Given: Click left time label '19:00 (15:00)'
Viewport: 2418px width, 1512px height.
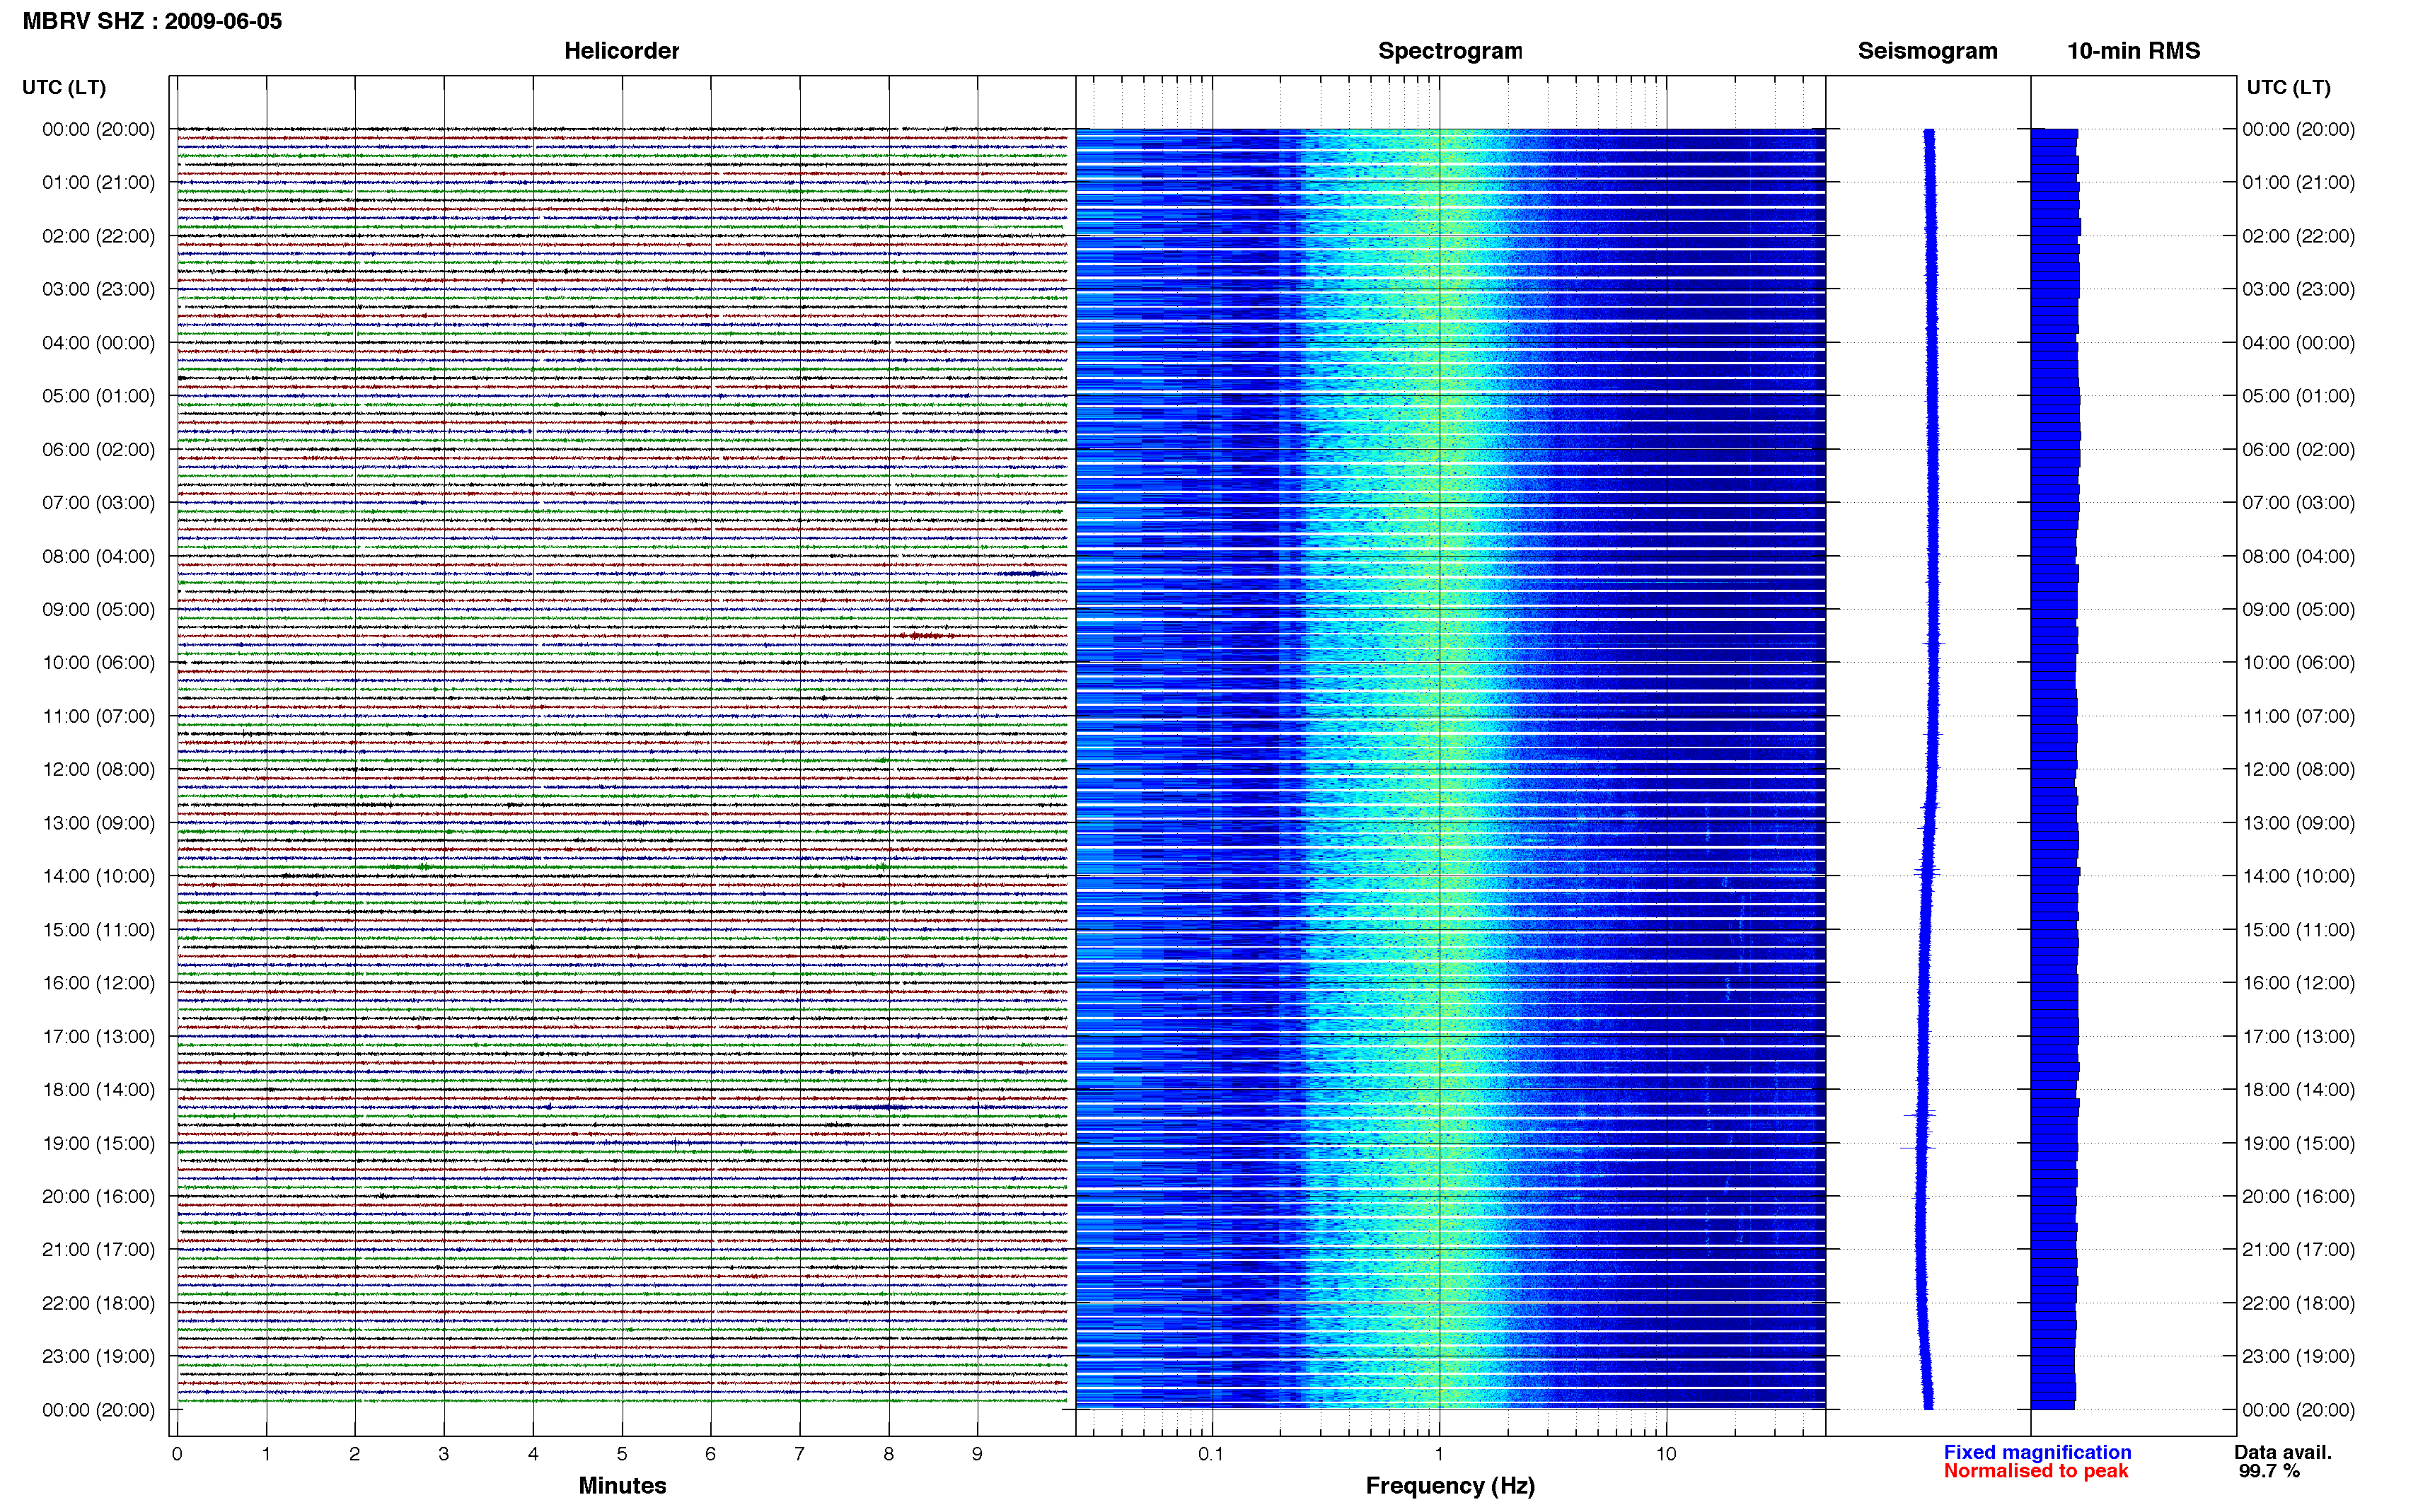Looking at the screenshot, I should click(x=99, y=1143).
